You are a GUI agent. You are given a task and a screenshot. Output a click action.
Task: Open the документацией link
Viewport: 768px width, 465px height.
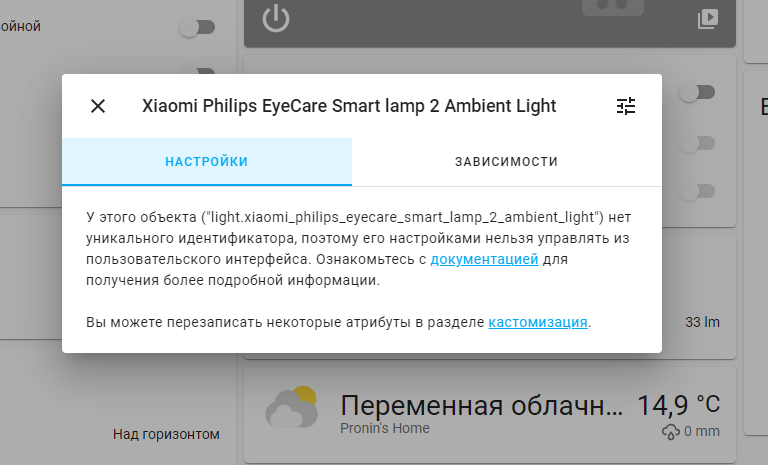click(x=484, y=259)
